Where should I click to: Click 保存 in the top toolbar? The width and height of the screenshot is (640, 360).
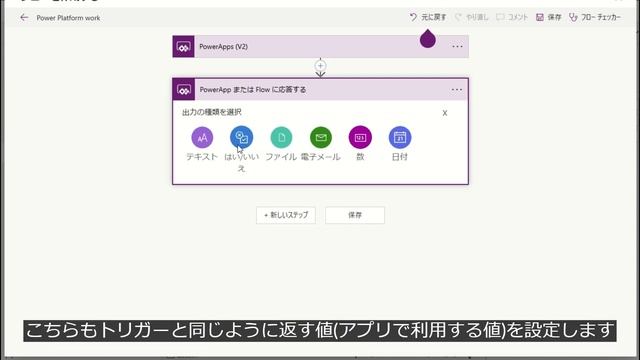(549, 17)
